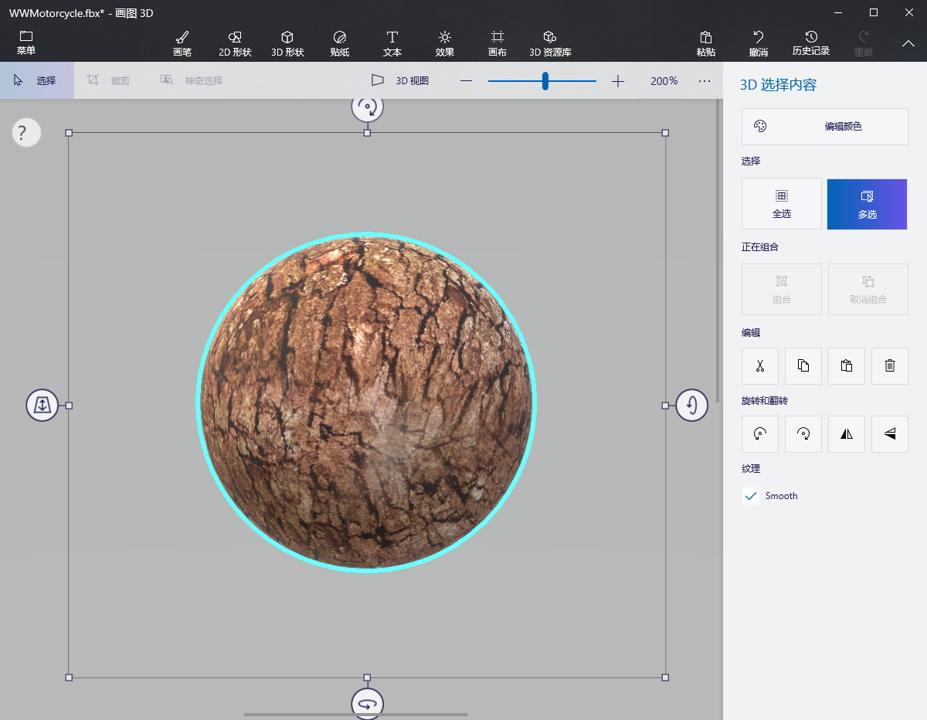Click the scissors cut icon in 编辑 section
Viewport: 927px width, 720px height.
(x=759, y=365)
